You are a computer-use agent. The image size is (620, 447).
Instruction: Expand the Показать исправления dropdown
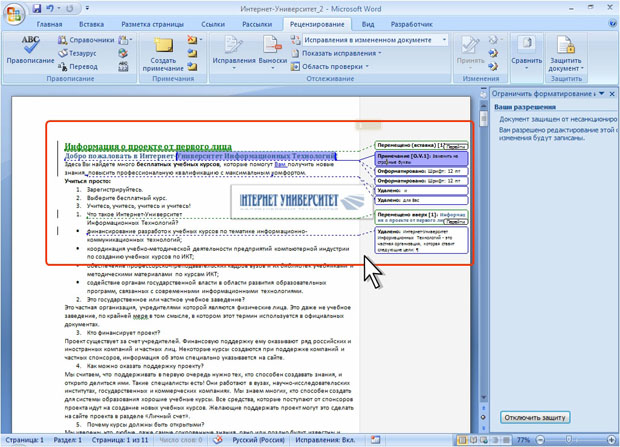[341, 53]
